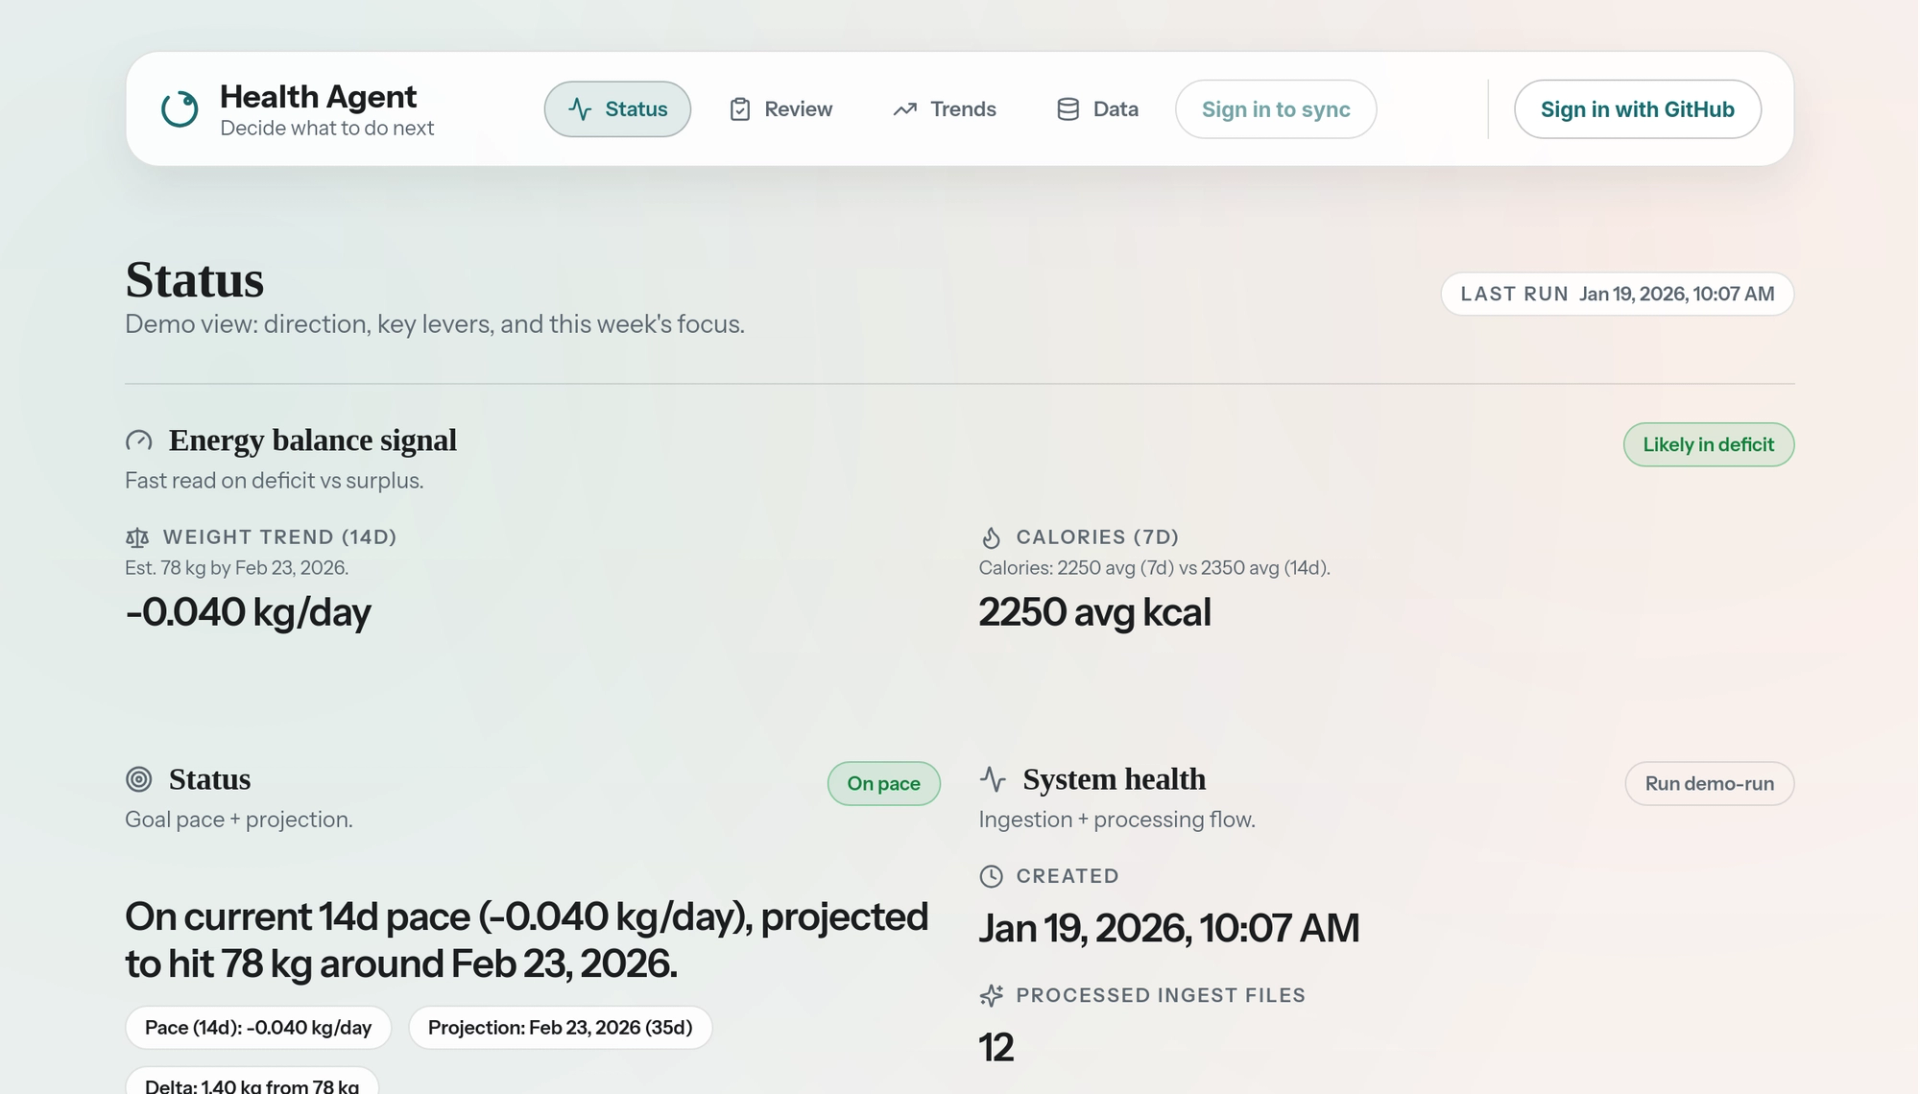Click the Pace (14d): -0.040 kg/day chip
Viewport: 1920px width, 1094px height.
pyautogui.click(x=258, y=1028)
